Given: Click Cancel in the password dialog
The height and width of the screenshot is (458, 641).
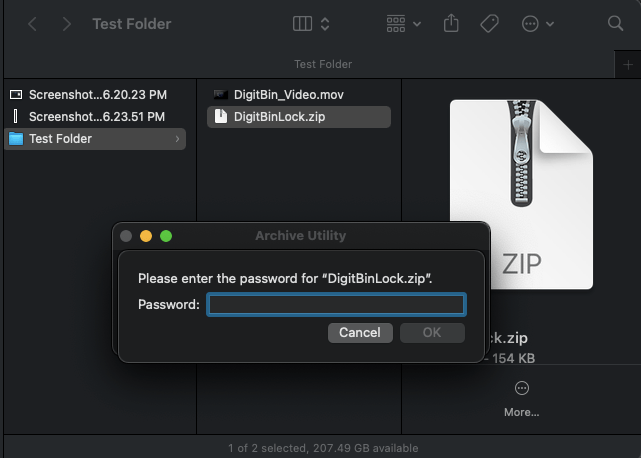Looking at the screenshot, I should click(360, 332).
